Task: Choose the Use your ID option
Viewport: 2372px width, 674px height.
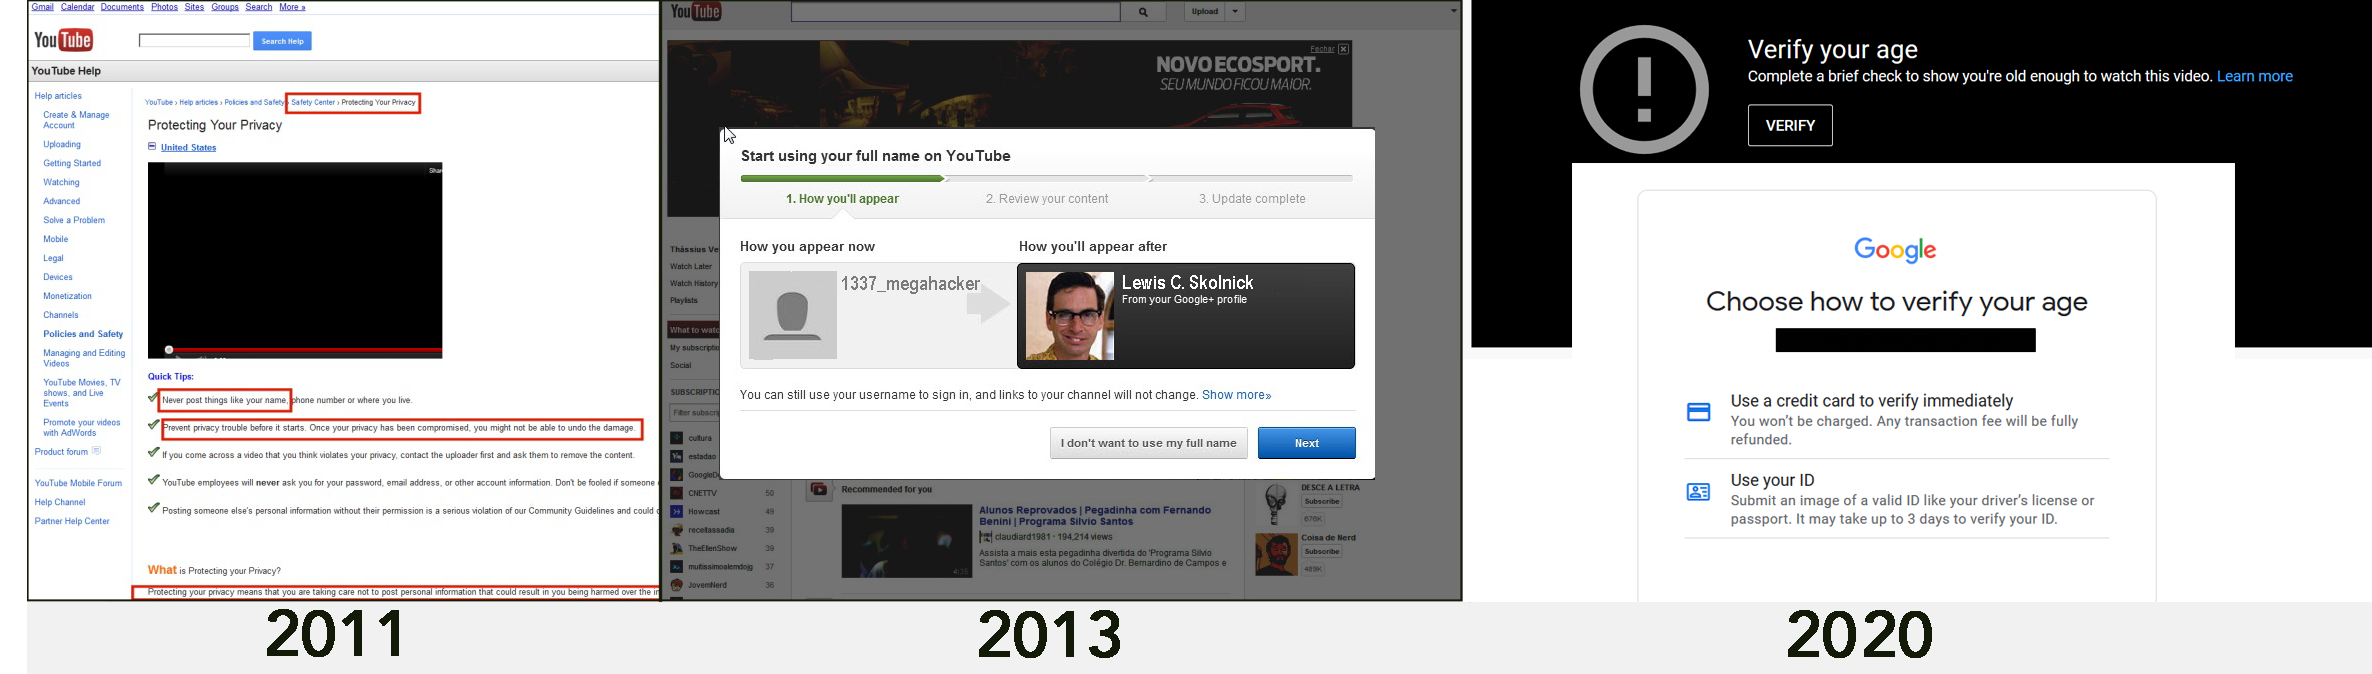Action: tap(1897, 499)
